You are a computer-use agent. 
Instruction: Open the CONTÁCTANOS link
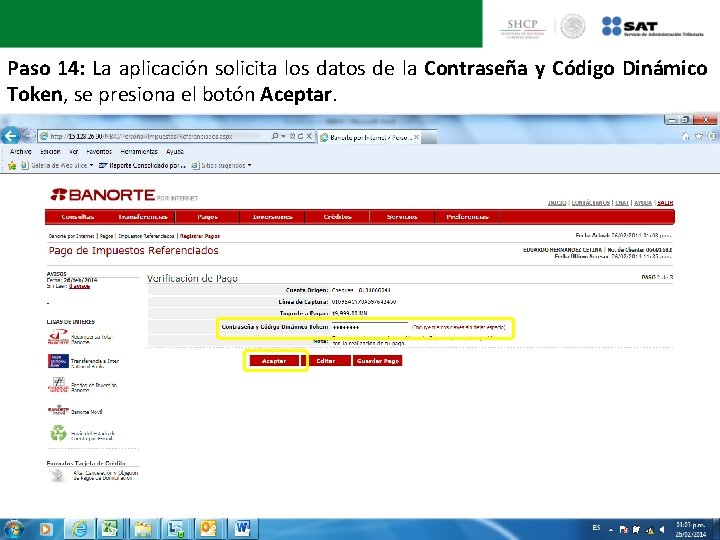(x=591, y=202)
